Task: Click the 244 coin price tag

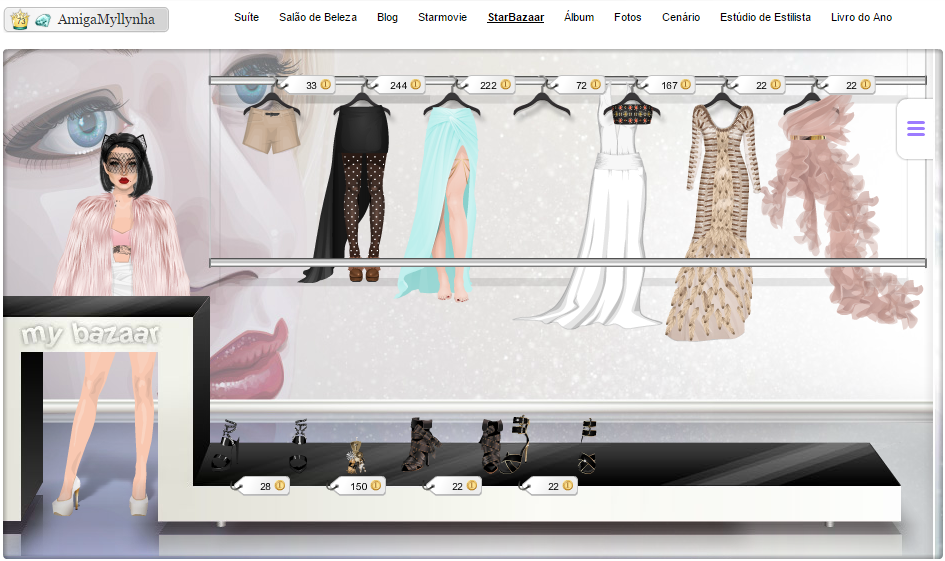Action: (404, 85)
